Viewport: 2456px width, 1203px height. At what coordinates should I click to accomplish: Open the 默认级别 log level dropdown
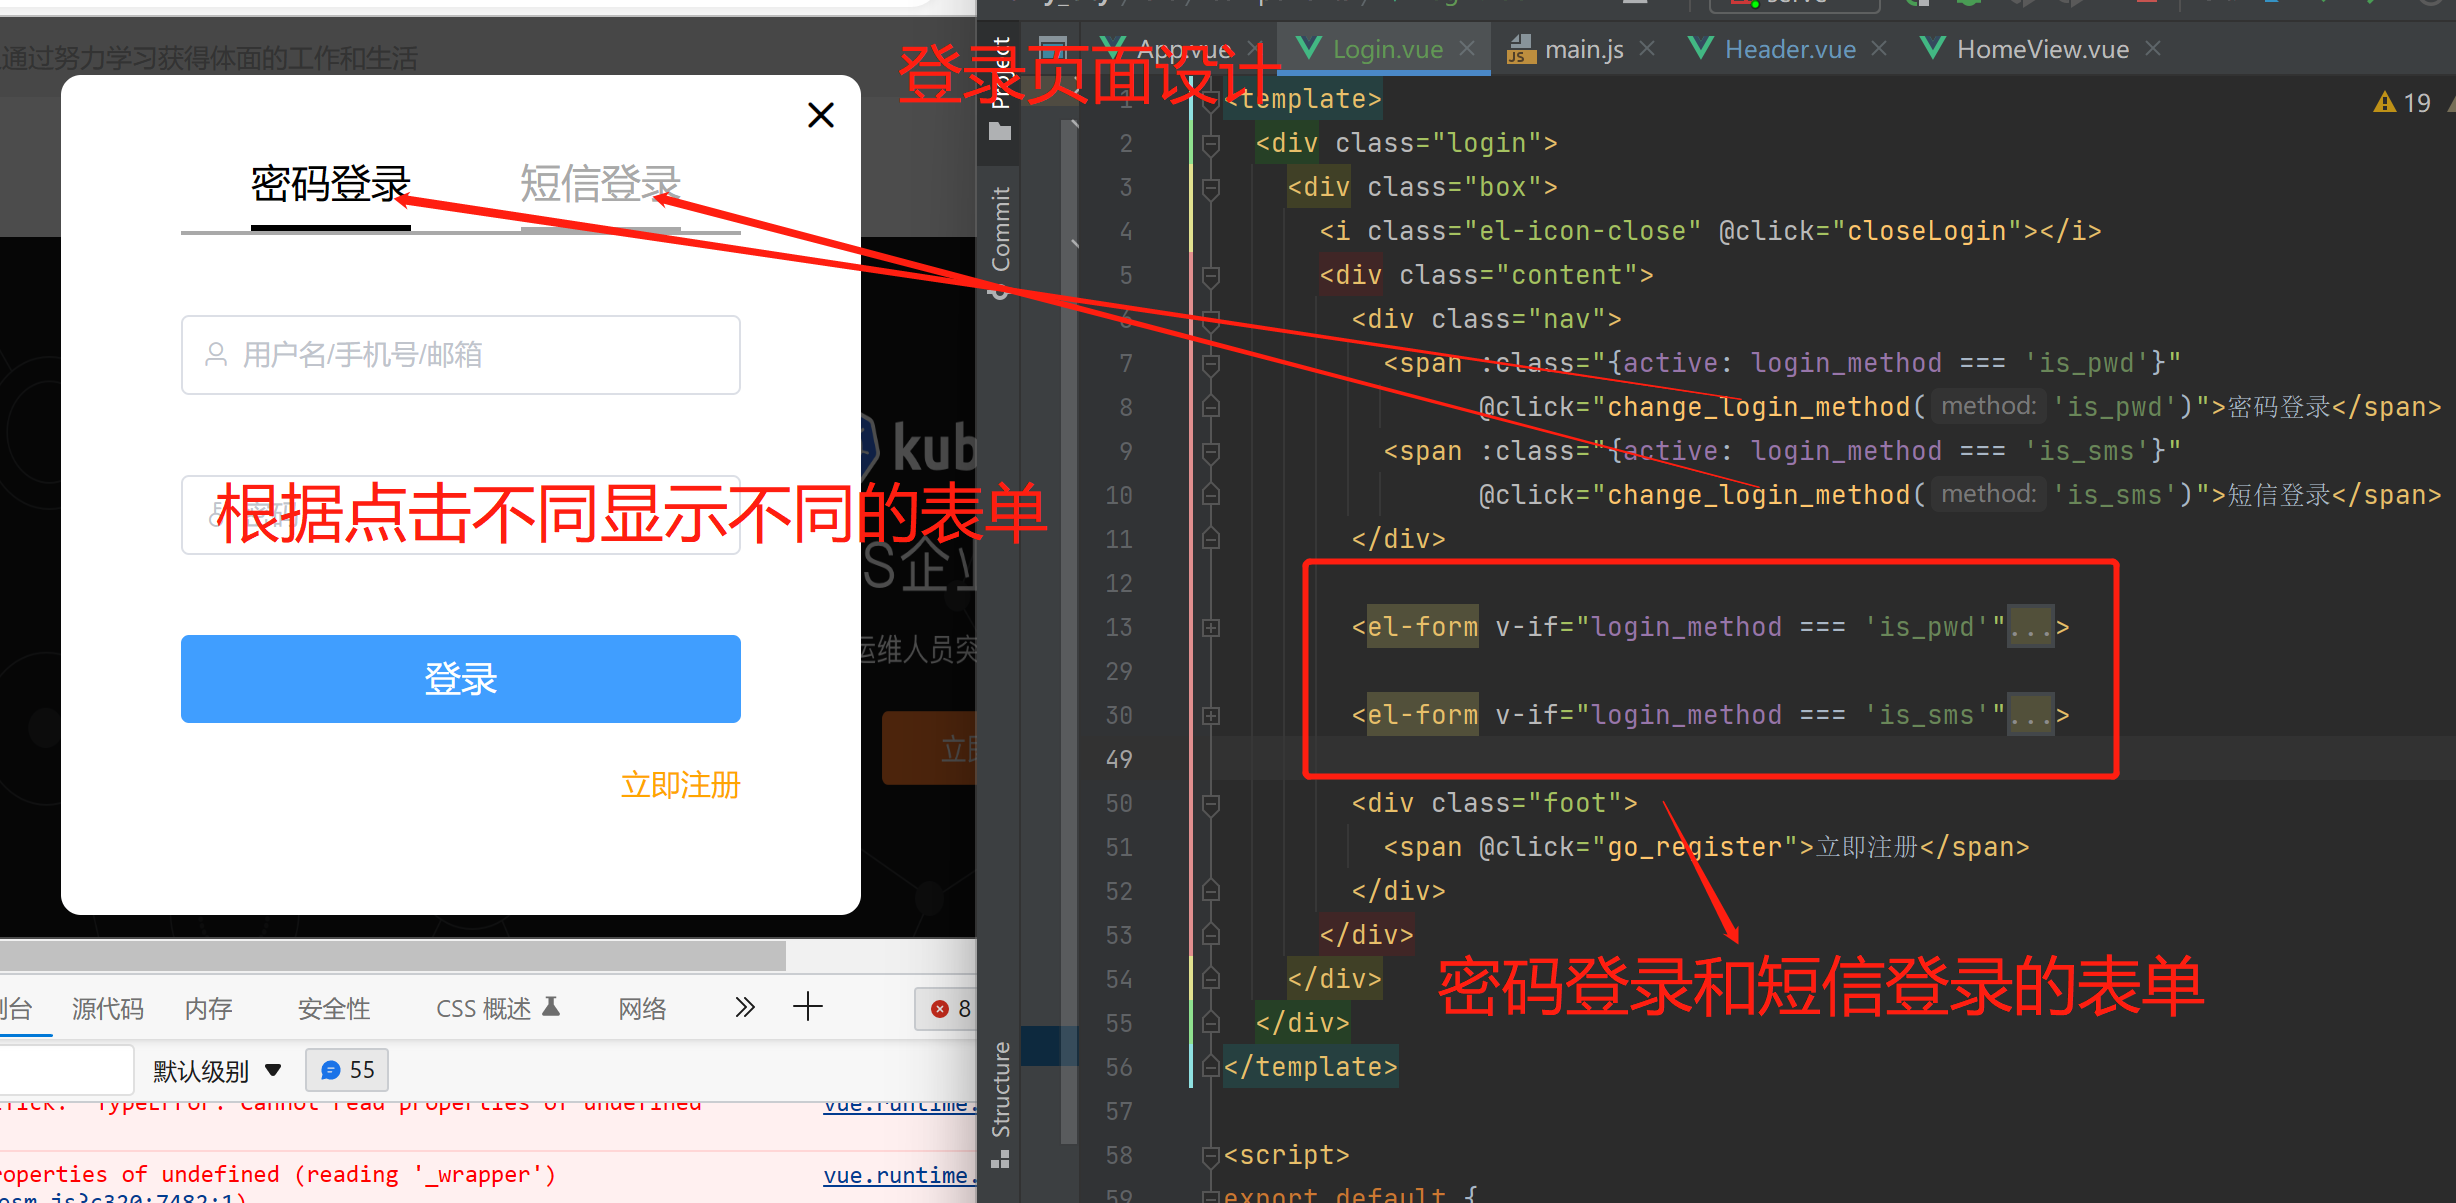[216, 1071]
